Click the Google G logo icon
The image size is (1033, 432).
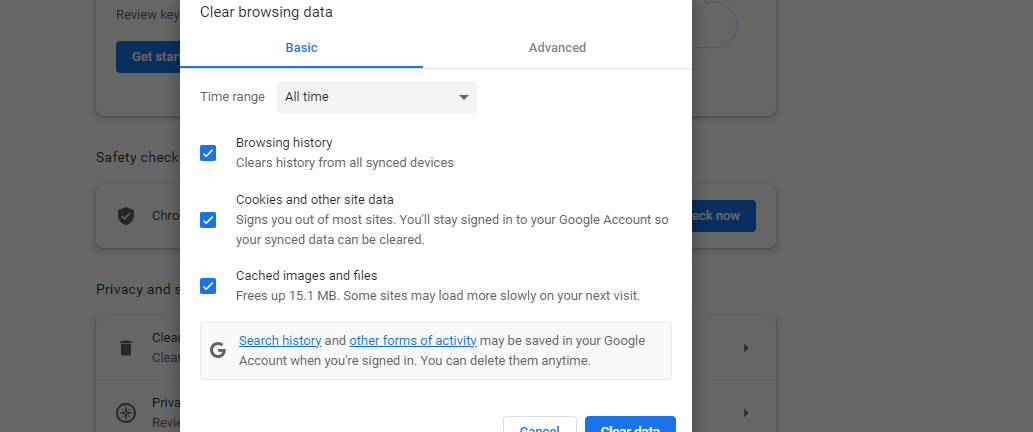[218, 350]
